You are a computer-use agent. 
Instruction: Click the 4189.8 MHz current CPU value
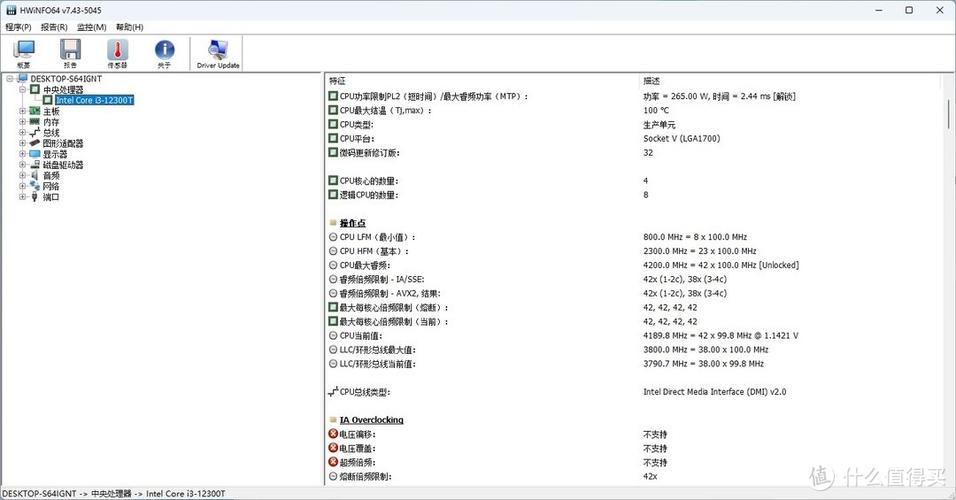[x=721, y=335]
